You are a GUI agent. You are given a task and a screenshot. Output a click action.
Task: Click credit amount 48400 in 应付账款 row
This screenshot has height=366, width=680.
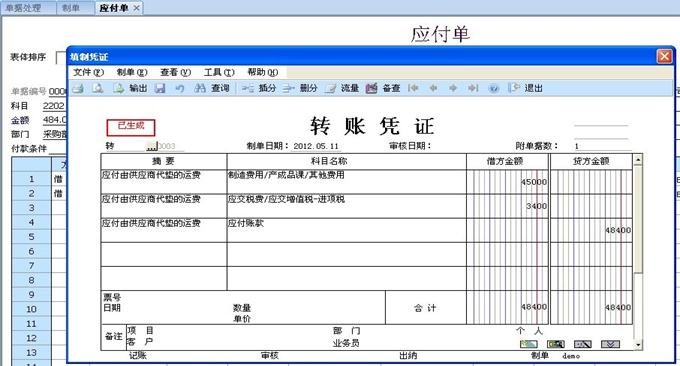591,230
